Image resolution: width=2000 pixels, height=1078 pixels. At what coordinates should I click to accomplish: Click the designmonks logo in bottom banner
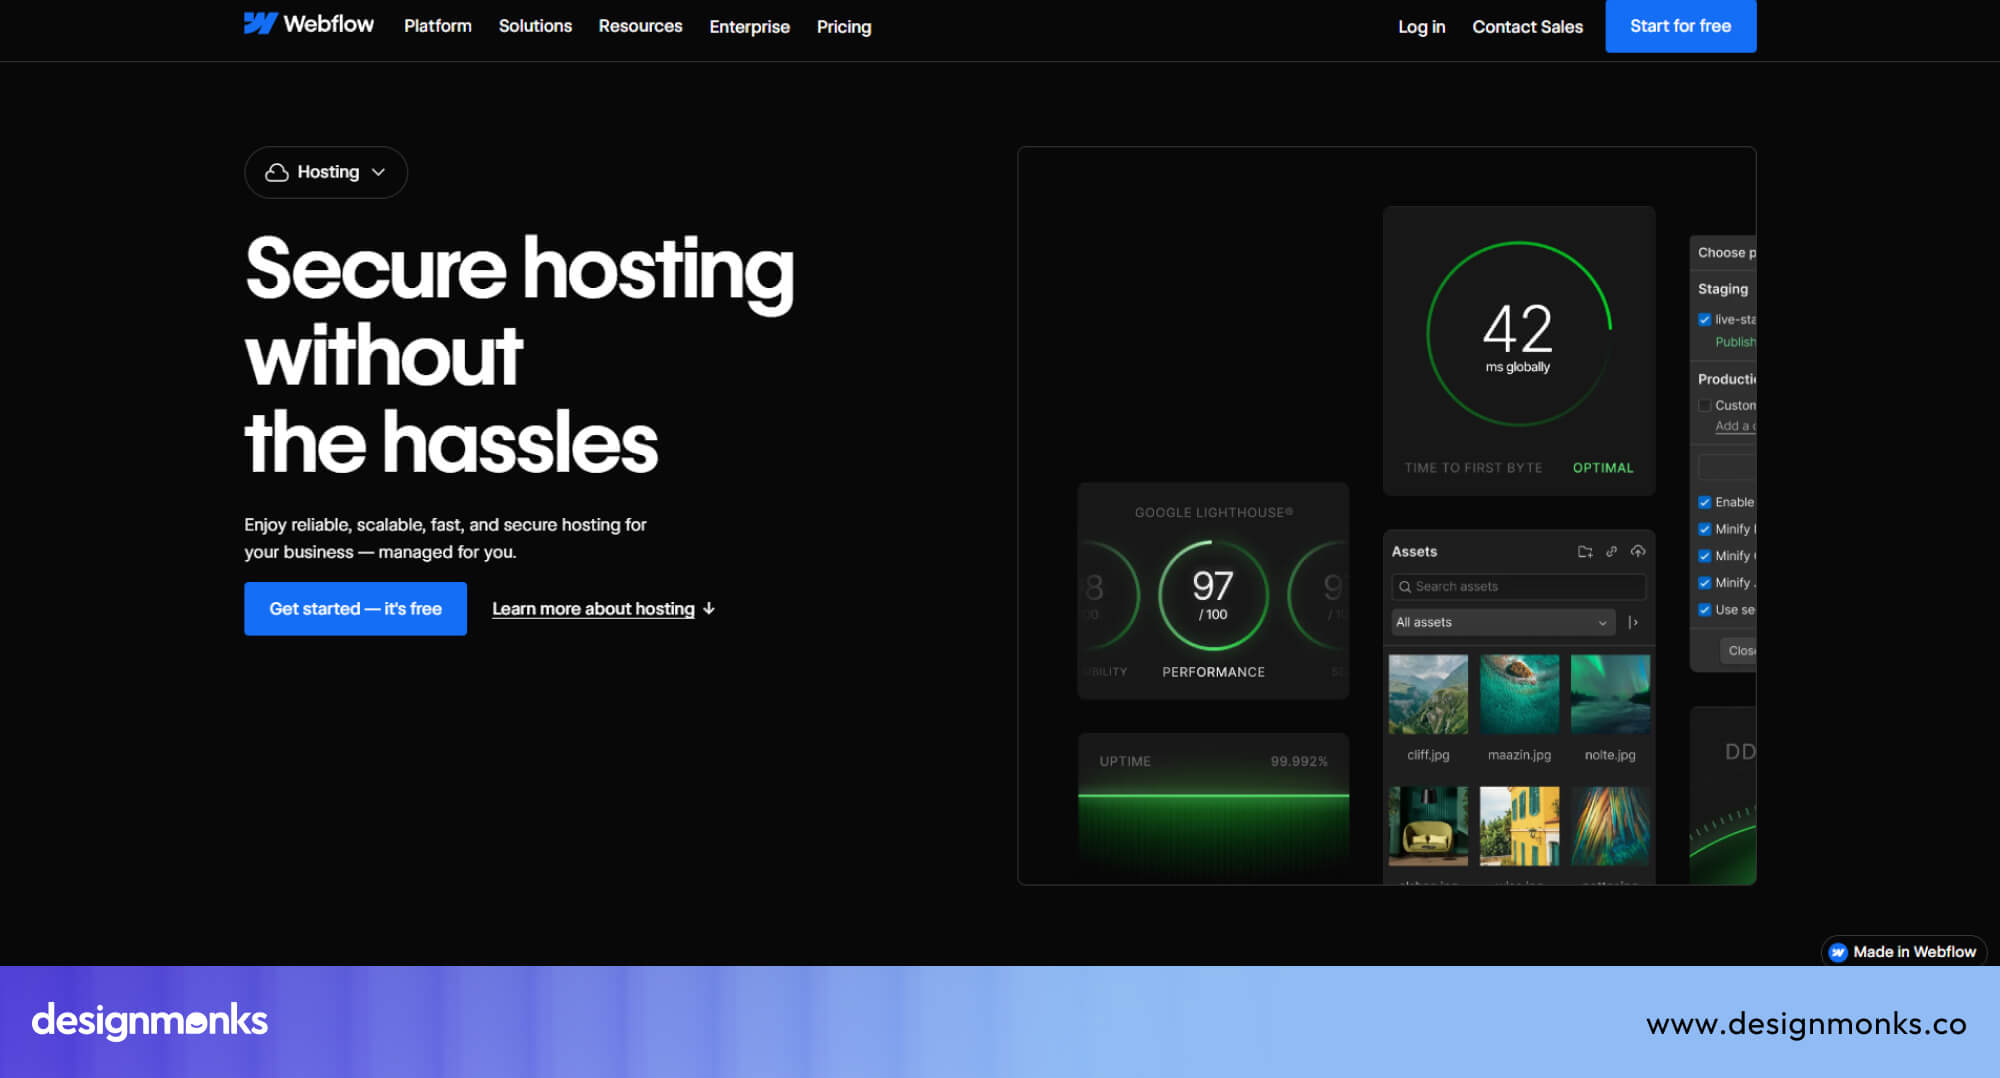pyautogui.click(x=150, y=1020)
